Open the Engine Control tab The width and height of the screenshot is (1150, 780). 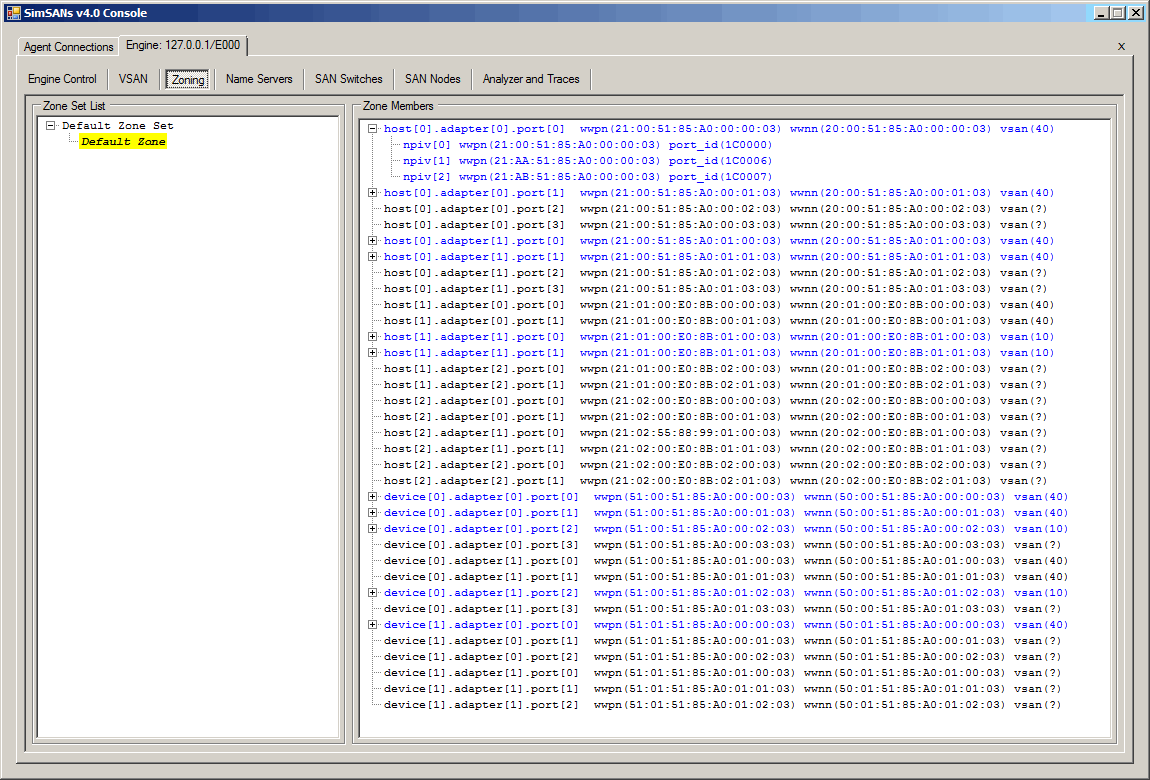[x=62, y=79]
